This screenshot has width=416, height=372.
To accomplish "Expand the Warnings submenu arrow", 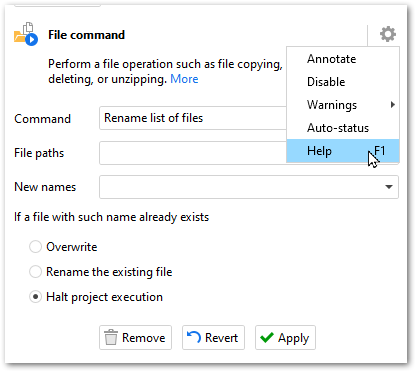I will tap(393, 105).
